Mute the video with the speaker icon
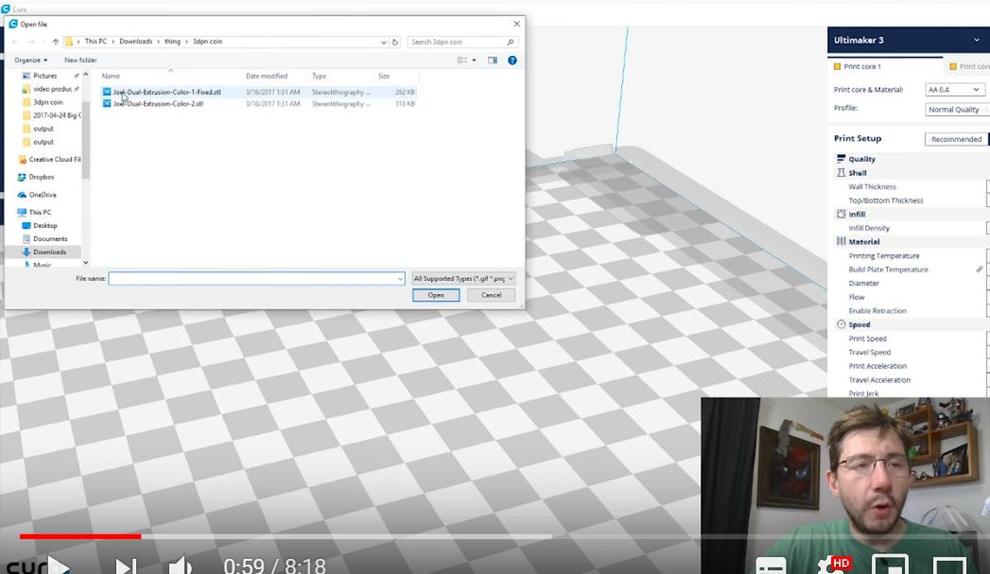 tap(179, 566)
